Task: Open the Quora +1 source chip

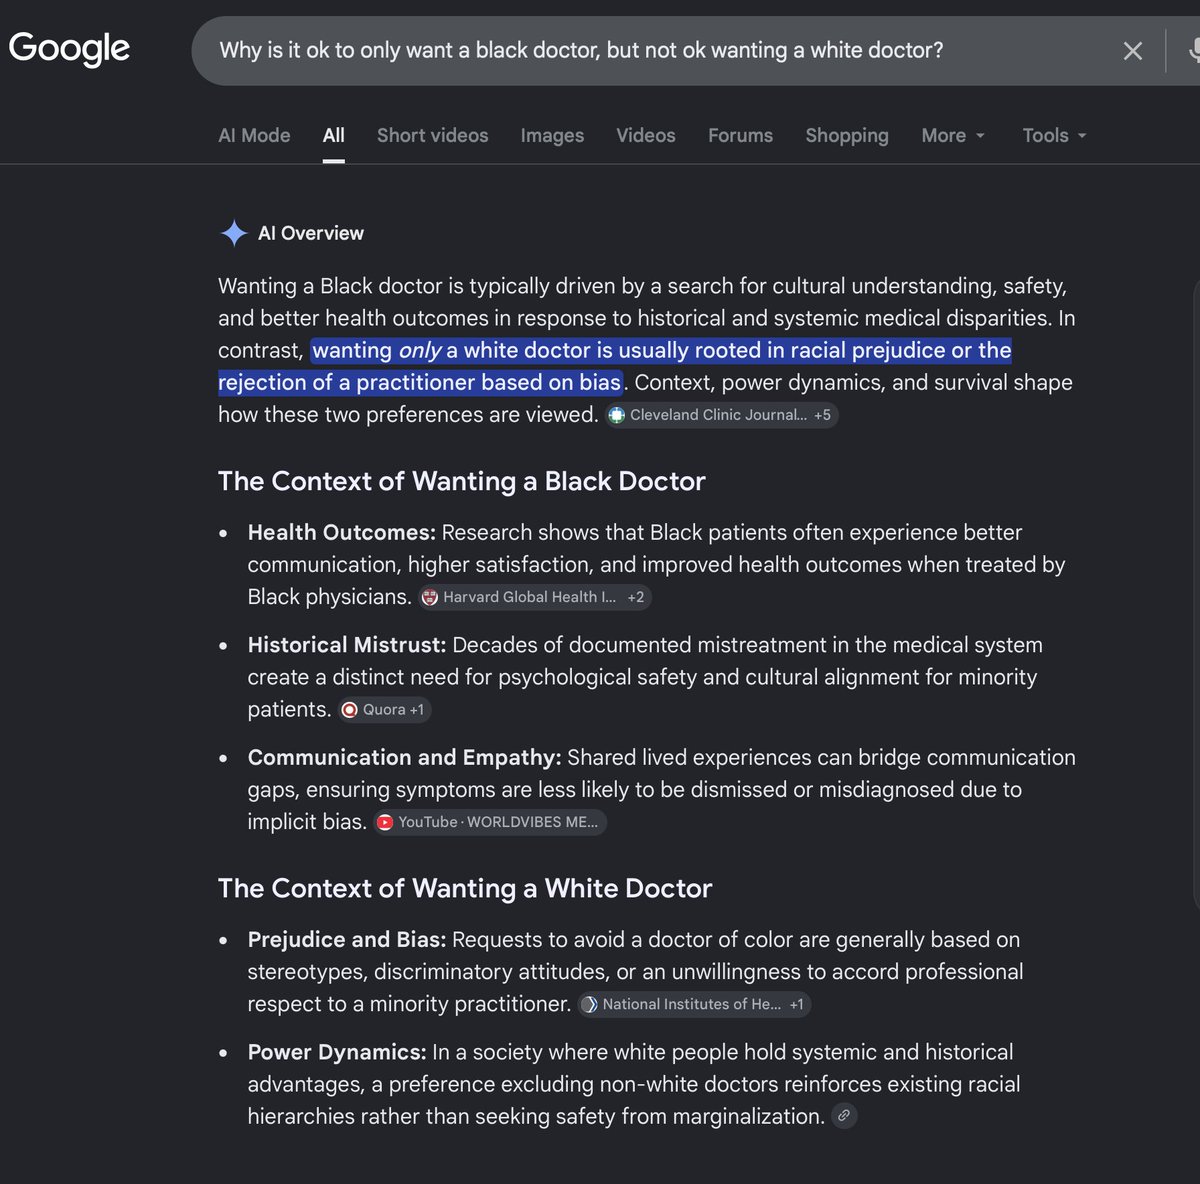Action: (x=385, y=710)
